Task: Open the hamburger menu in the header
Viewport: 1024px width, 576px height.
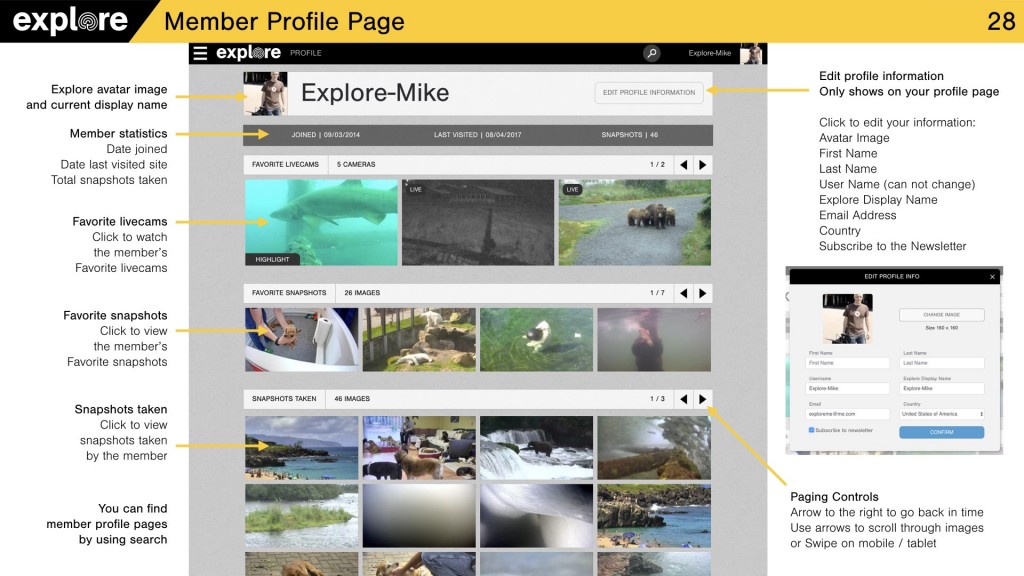Action: click(x=201, y=53)
